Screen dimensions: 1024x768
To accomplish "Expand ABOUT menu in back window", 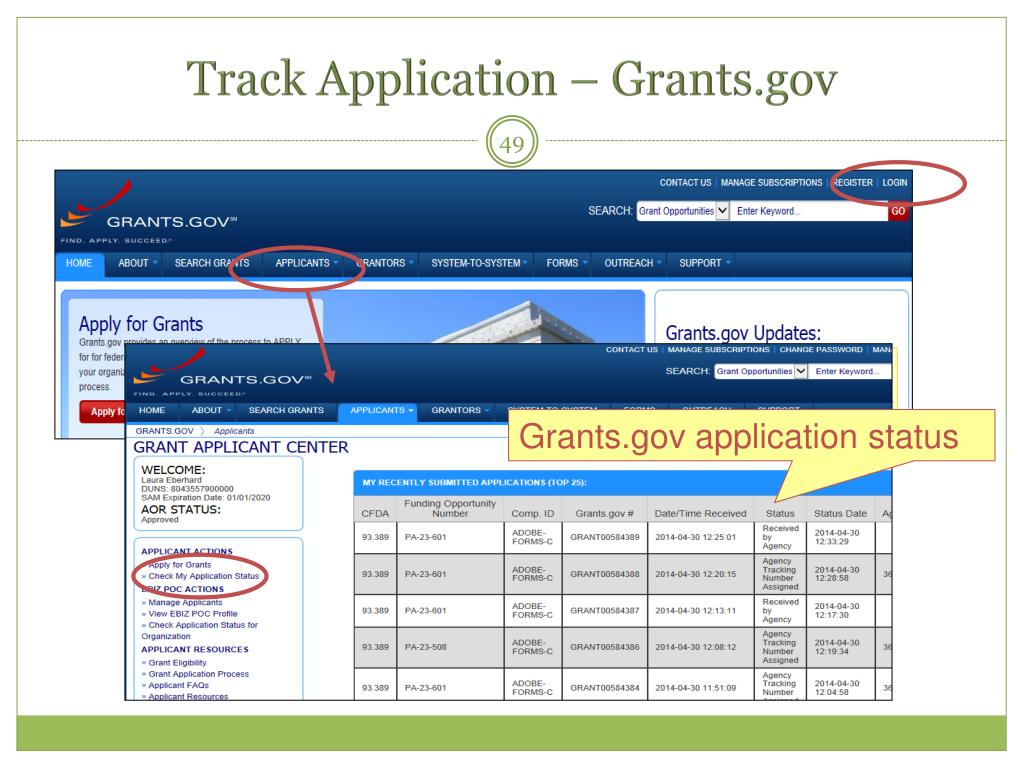I will tap(137, 263).
